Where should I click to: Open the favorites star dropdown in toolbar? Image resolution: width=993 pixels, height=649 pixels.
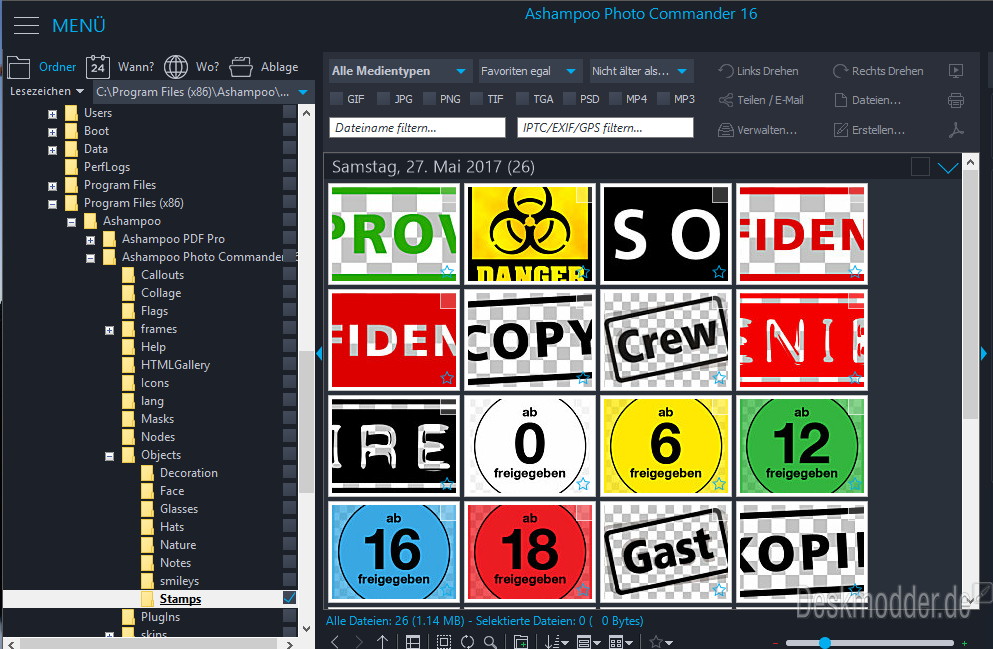click(661, 641)
